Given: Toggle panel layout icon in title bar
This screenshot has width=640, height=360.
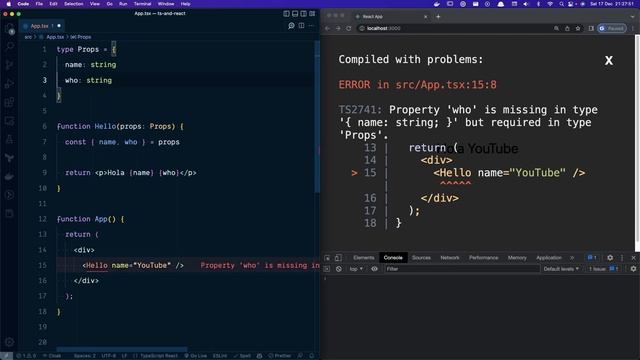Looking at the screenshot, I should pos(295,13).
